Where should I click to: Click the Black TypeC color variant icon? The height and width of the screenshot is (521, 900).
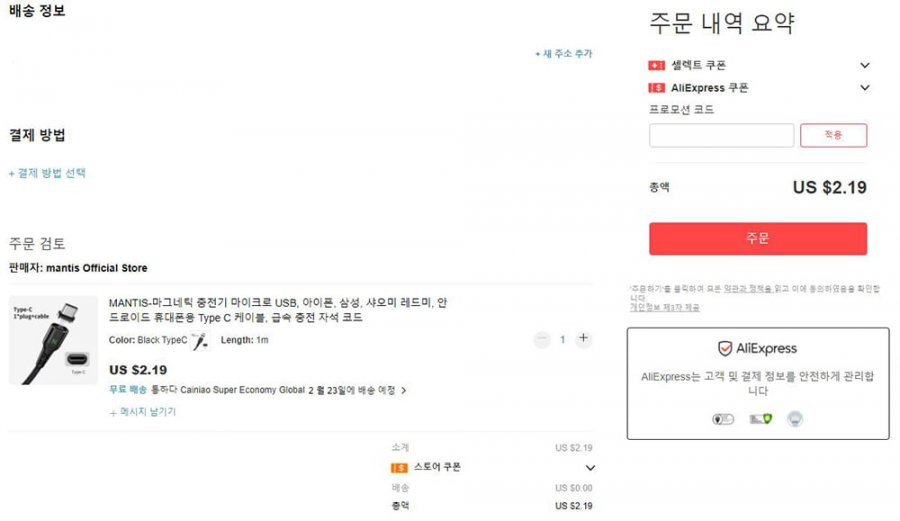[200, 340]
